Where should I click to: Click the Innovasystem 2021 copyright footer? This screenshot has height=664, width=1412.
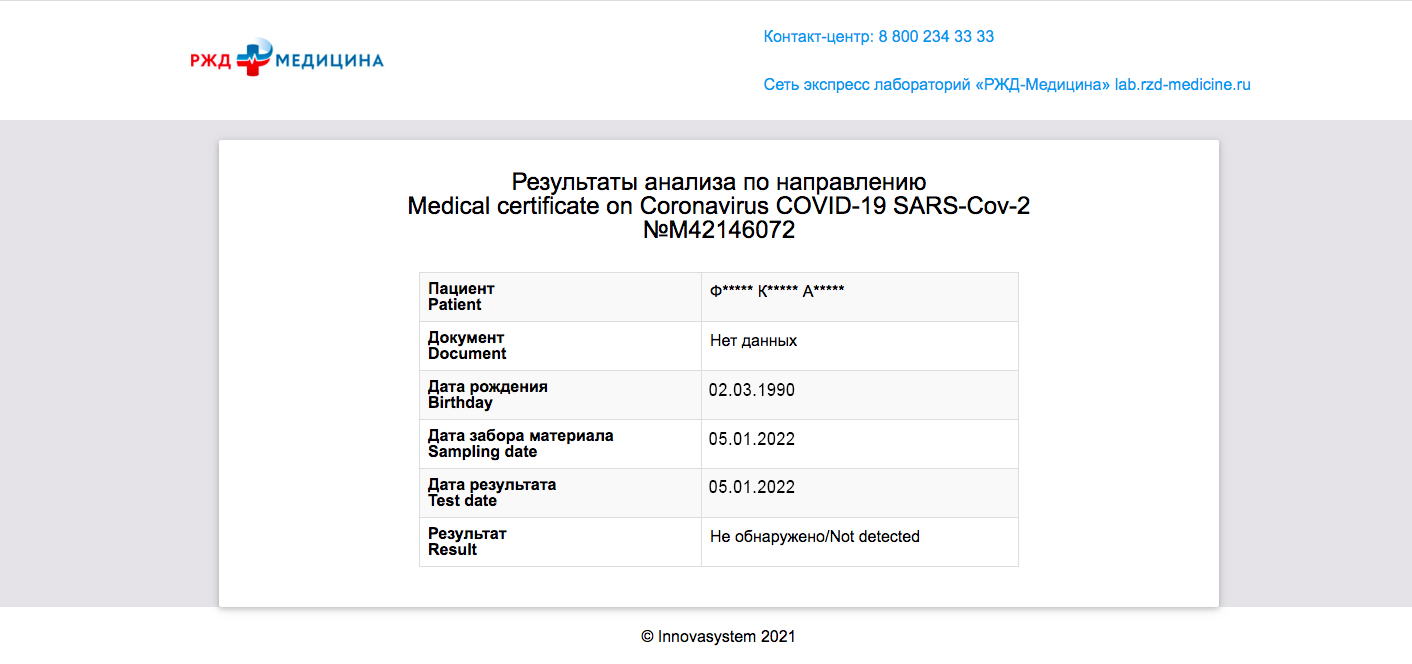tap(718, 636)
